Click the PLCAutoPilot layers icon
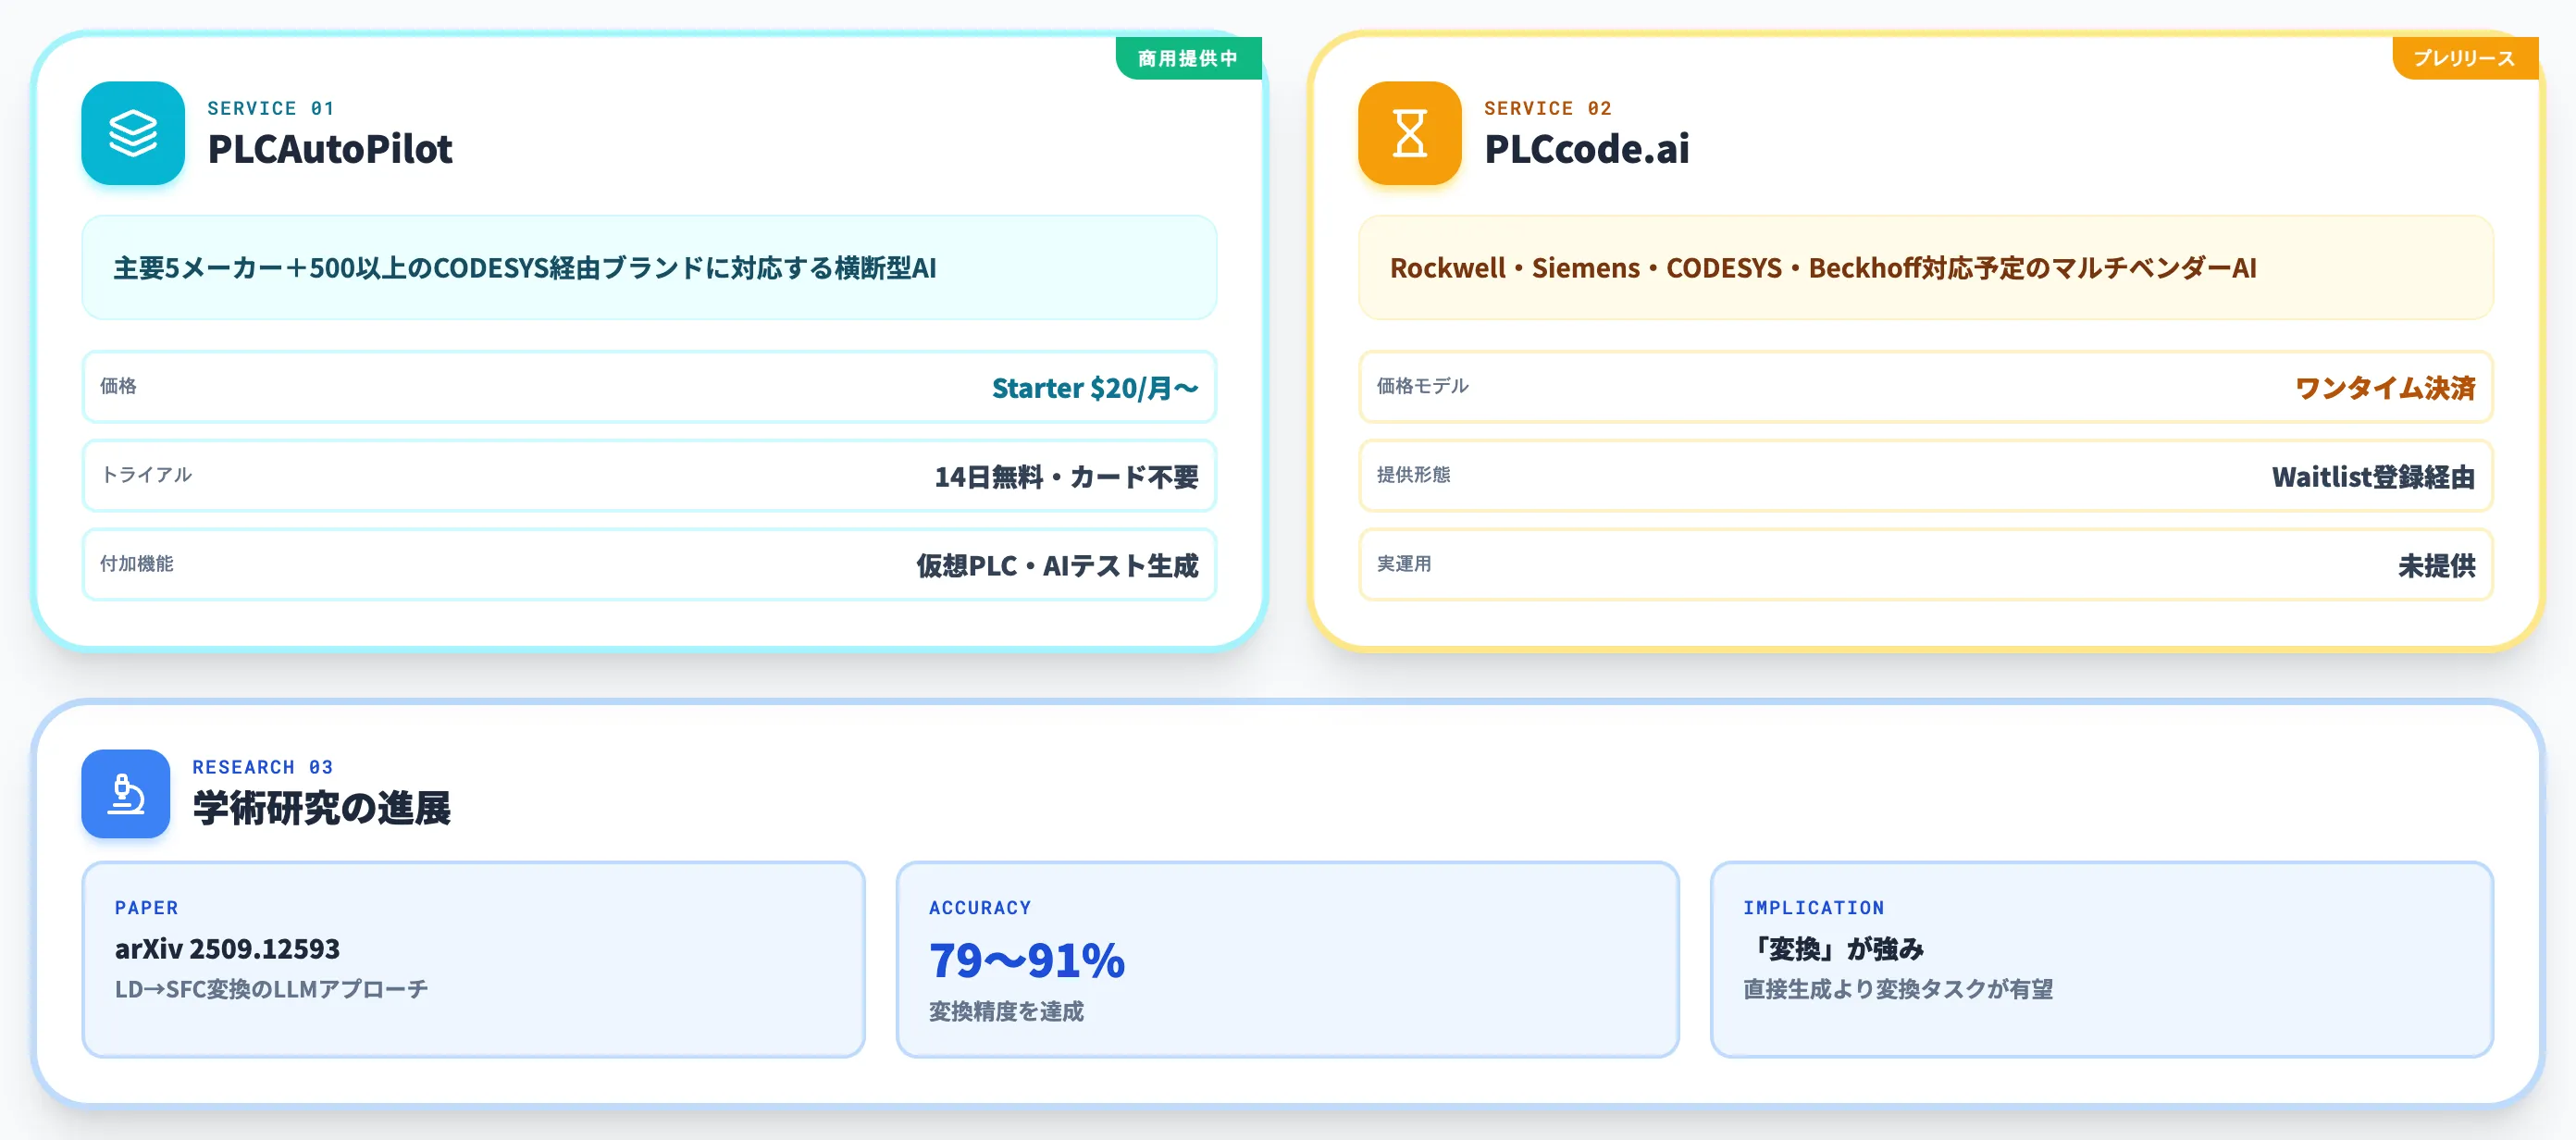 (x=133, y=133)
